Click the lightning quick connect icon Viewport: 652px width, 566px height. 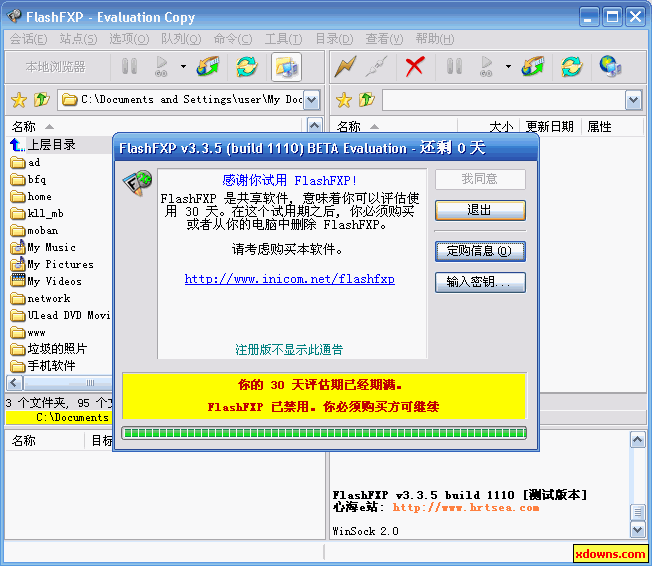pos(346,67)
